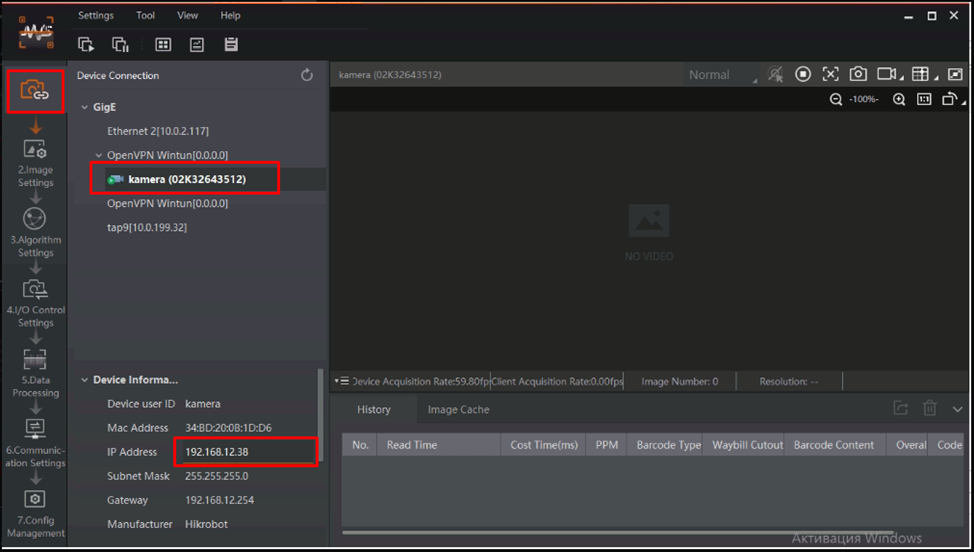Viewport: 974px width, 552px height.
Task: Click the Barcode Type column header
Action: (x=665, y=445)
